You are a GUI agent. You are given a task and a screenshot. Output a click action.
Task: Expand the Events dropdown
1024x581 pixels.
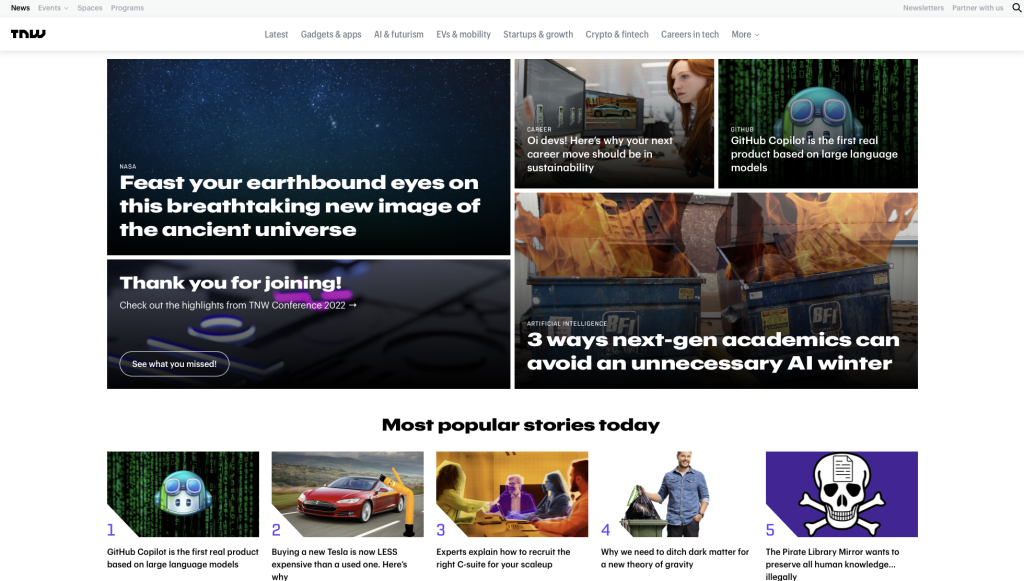(53, 8)
